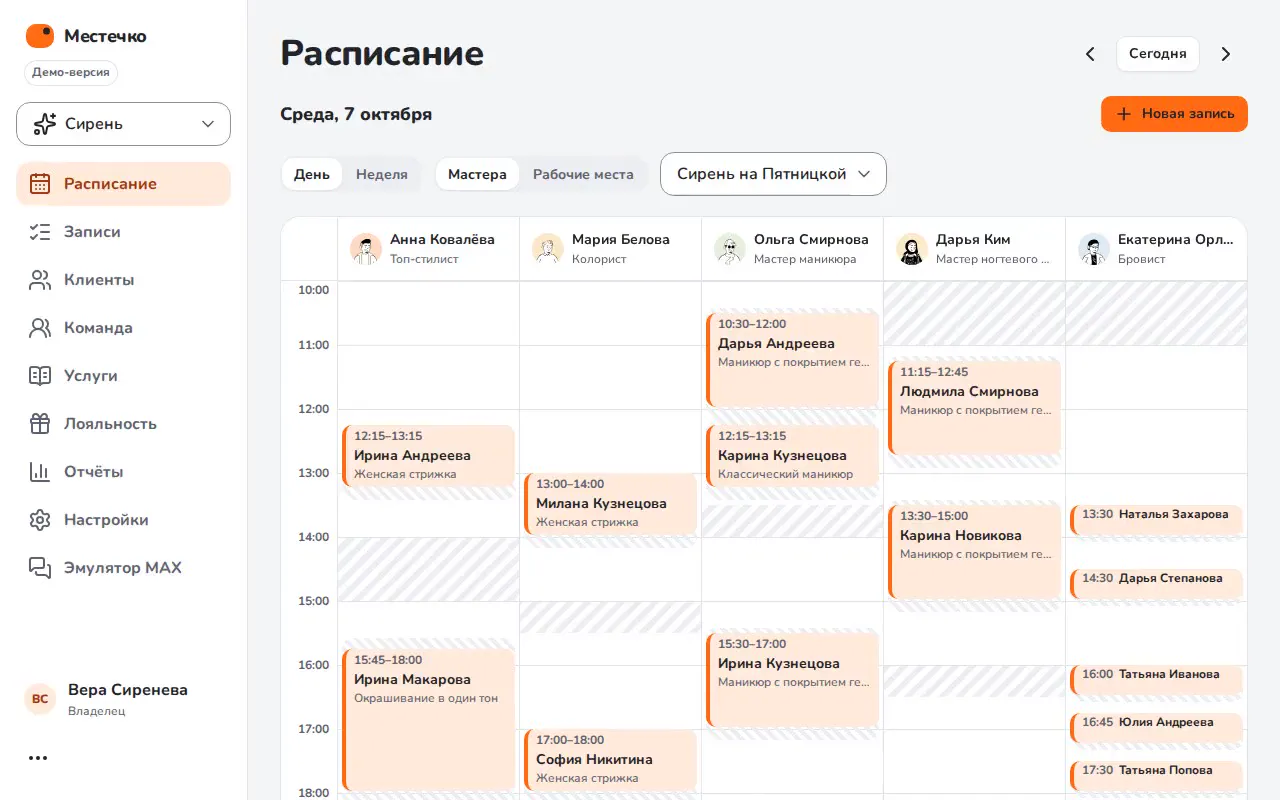
Task: Open the Сирень salon selector dropdown
Action: pyautogui.click(x=124, y=124)
